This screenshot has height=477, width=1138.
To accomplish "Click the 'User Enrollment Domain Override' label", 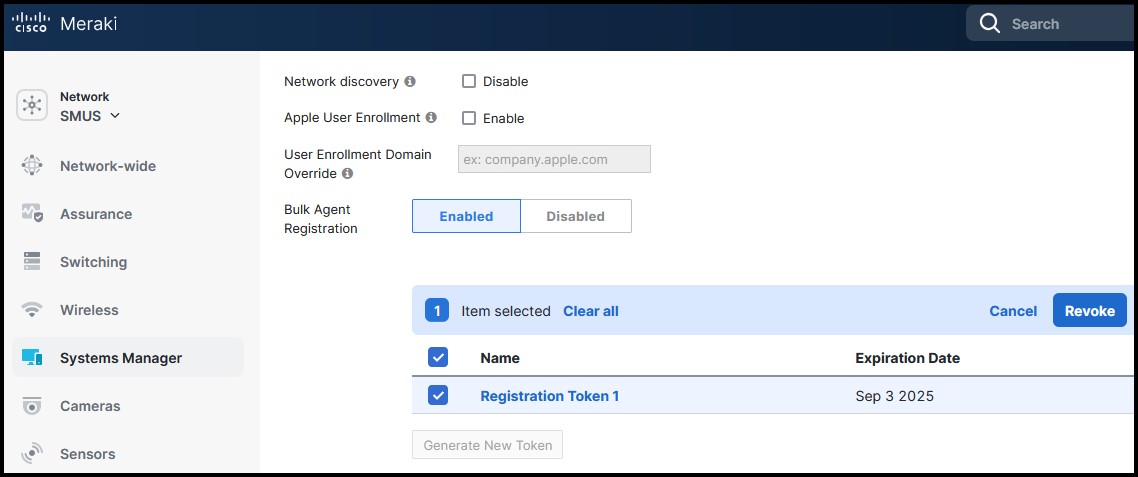I will pyautogui.click(x=358, y=164).
